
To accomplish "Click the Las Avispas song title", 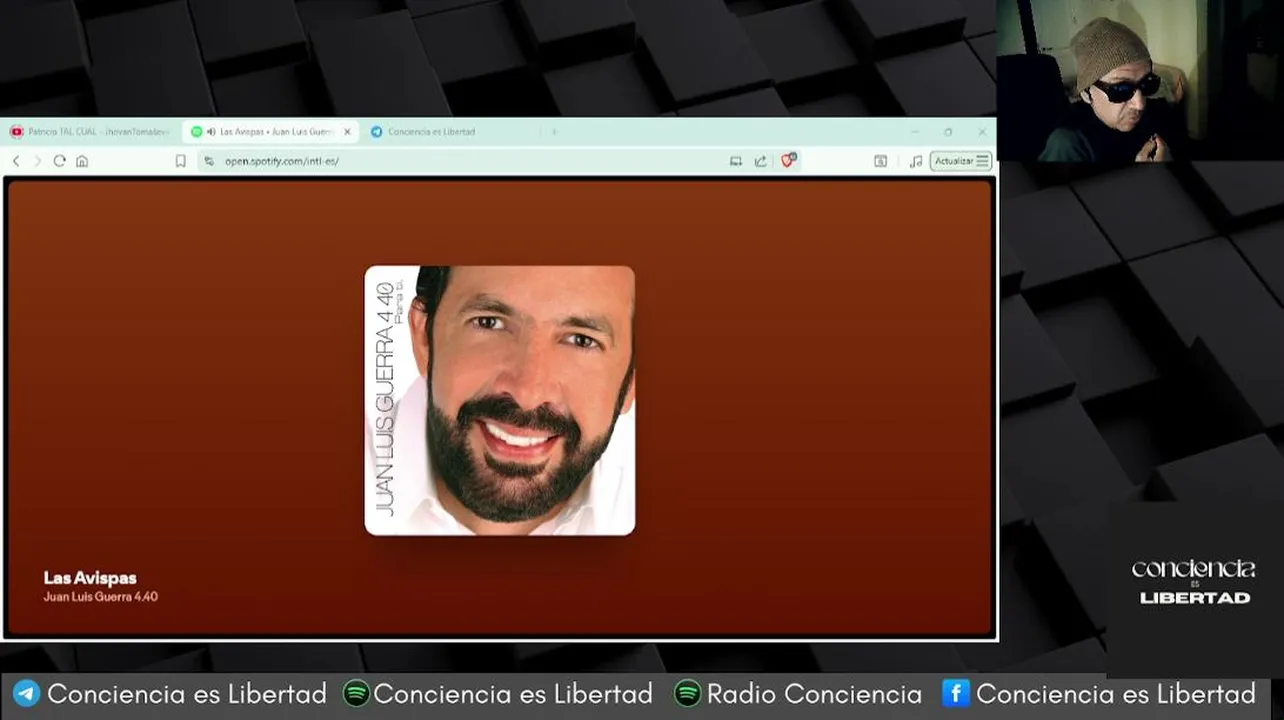I will [90, 578].
